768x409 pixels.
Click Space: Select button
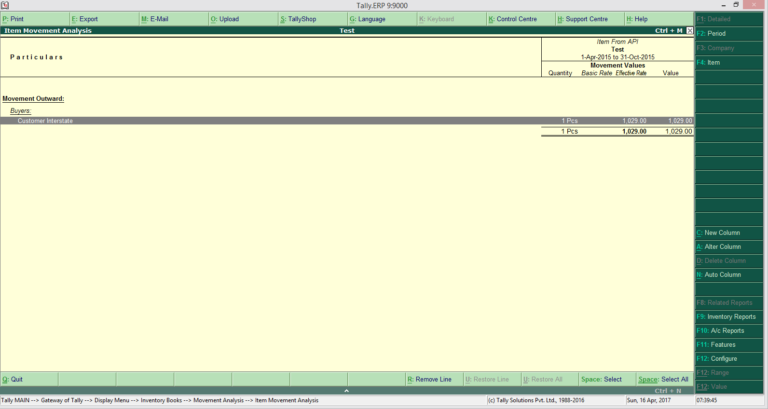point(607,379)
